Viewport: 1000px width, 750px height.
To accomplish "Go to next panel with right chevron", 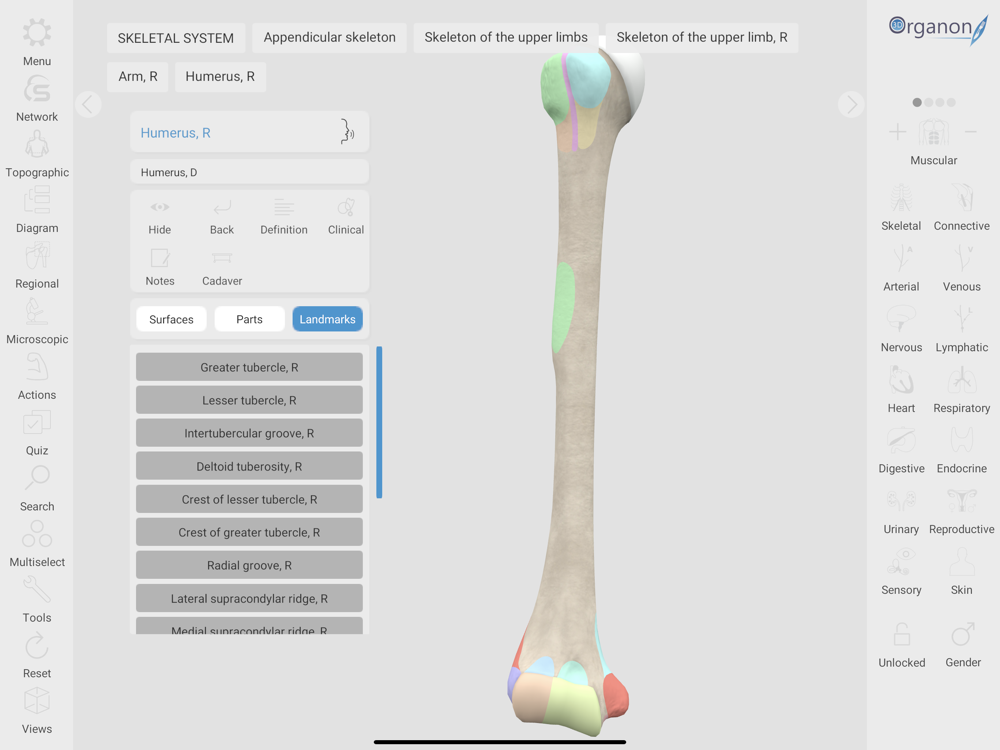I will click(x=851, y=104).
